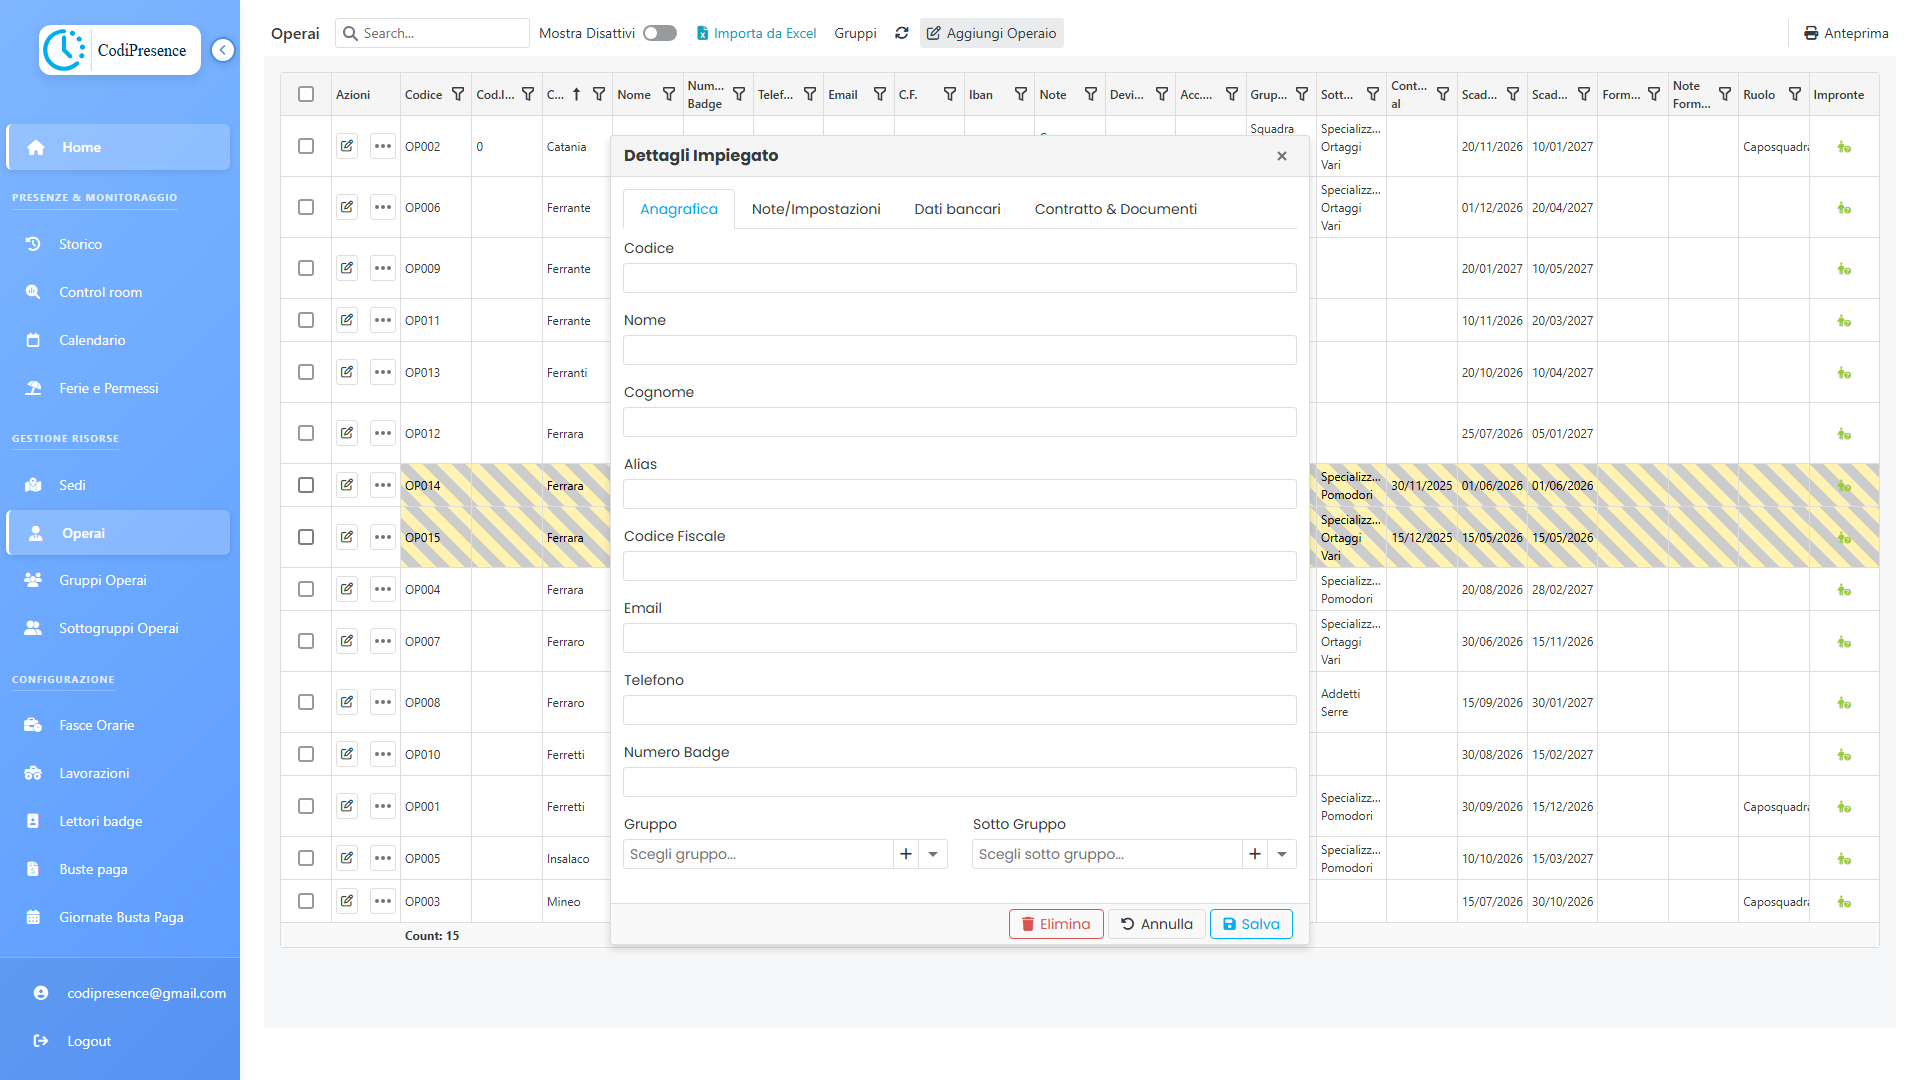Expand the Sotto Gruppo dropdown arrow
Screen dimensions: 1920x1080
[1282, 854]
